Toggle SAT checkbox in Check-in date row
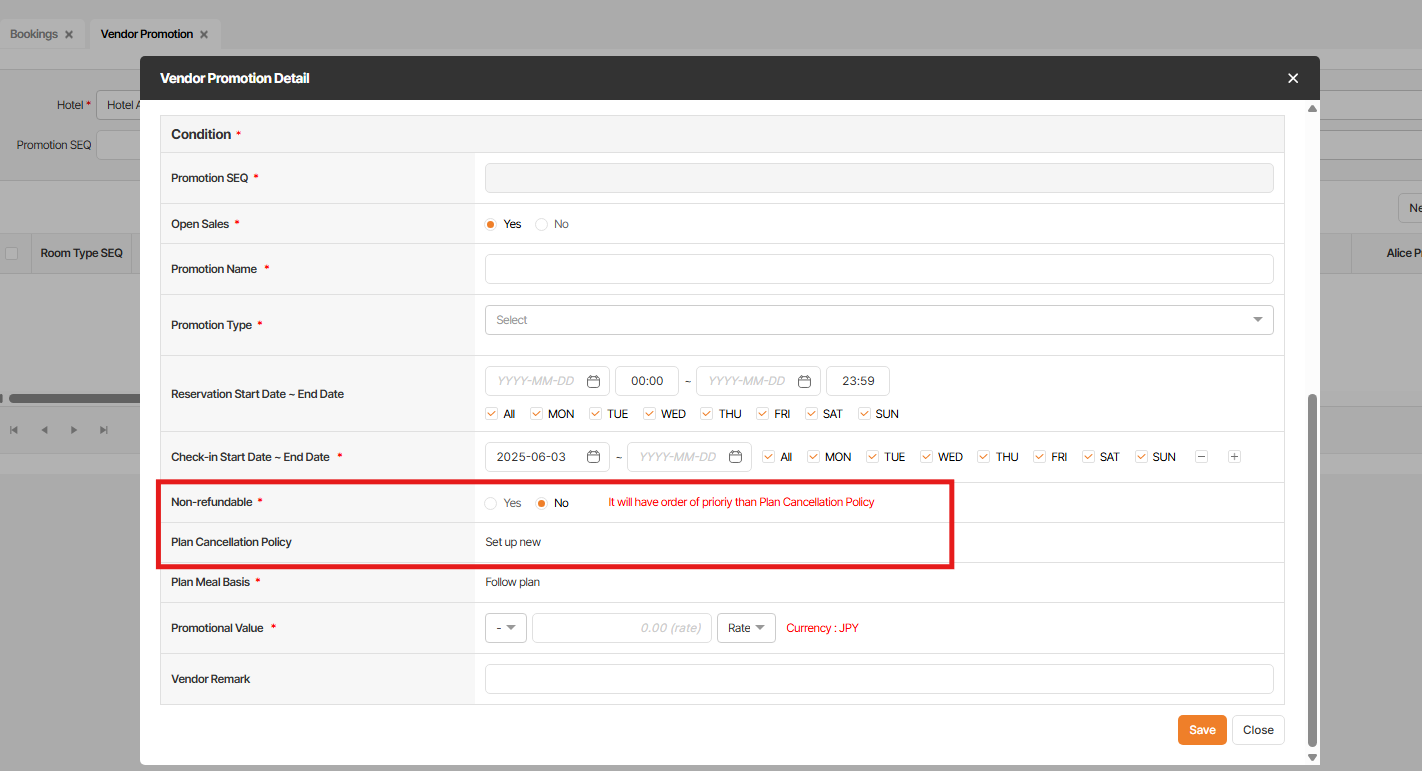1422x771 pixels. [1088, 457]
